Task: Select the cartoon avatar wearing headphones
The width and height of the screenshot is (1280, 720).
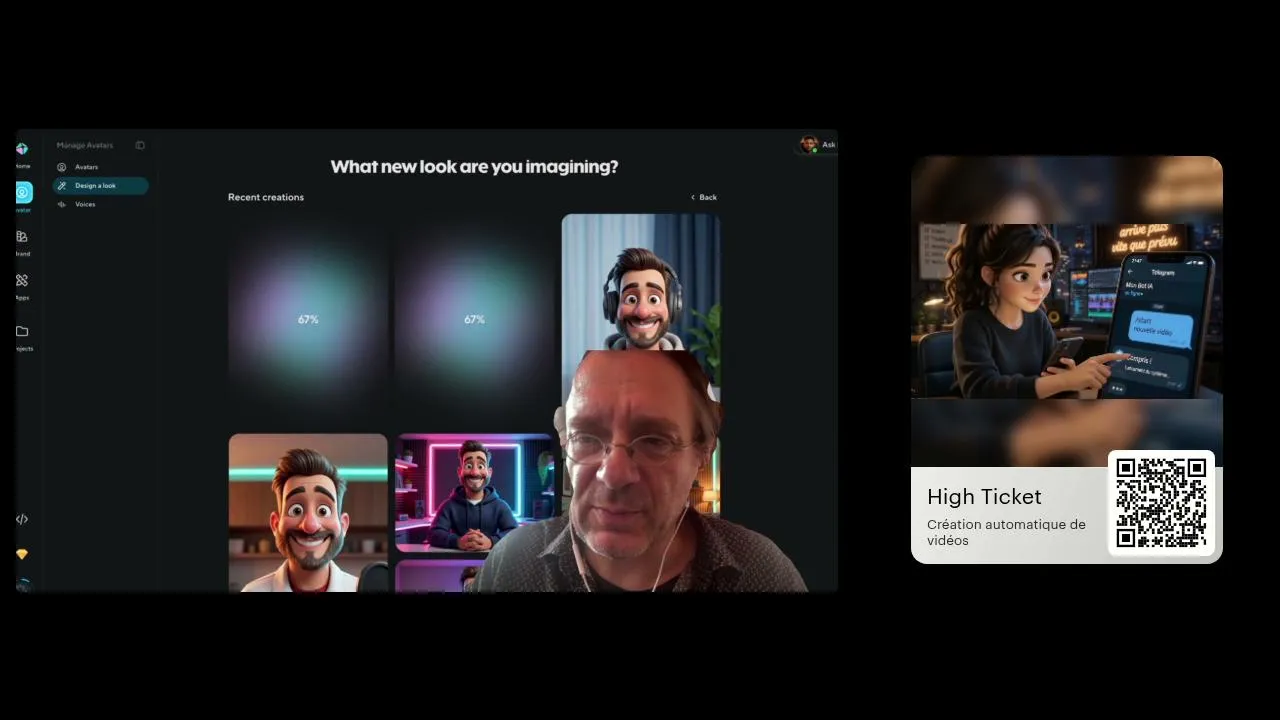Action: point(641,282)
